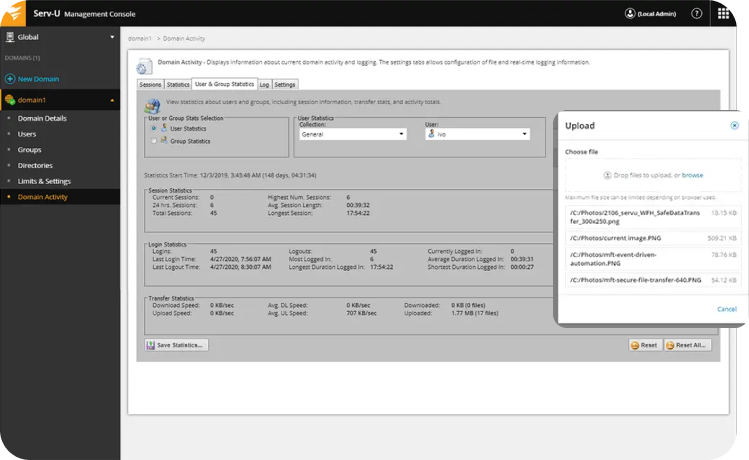The height and width of the screenshot is (460, 749).
Task: Click the Reset button
Action: [x=645, y=345]
